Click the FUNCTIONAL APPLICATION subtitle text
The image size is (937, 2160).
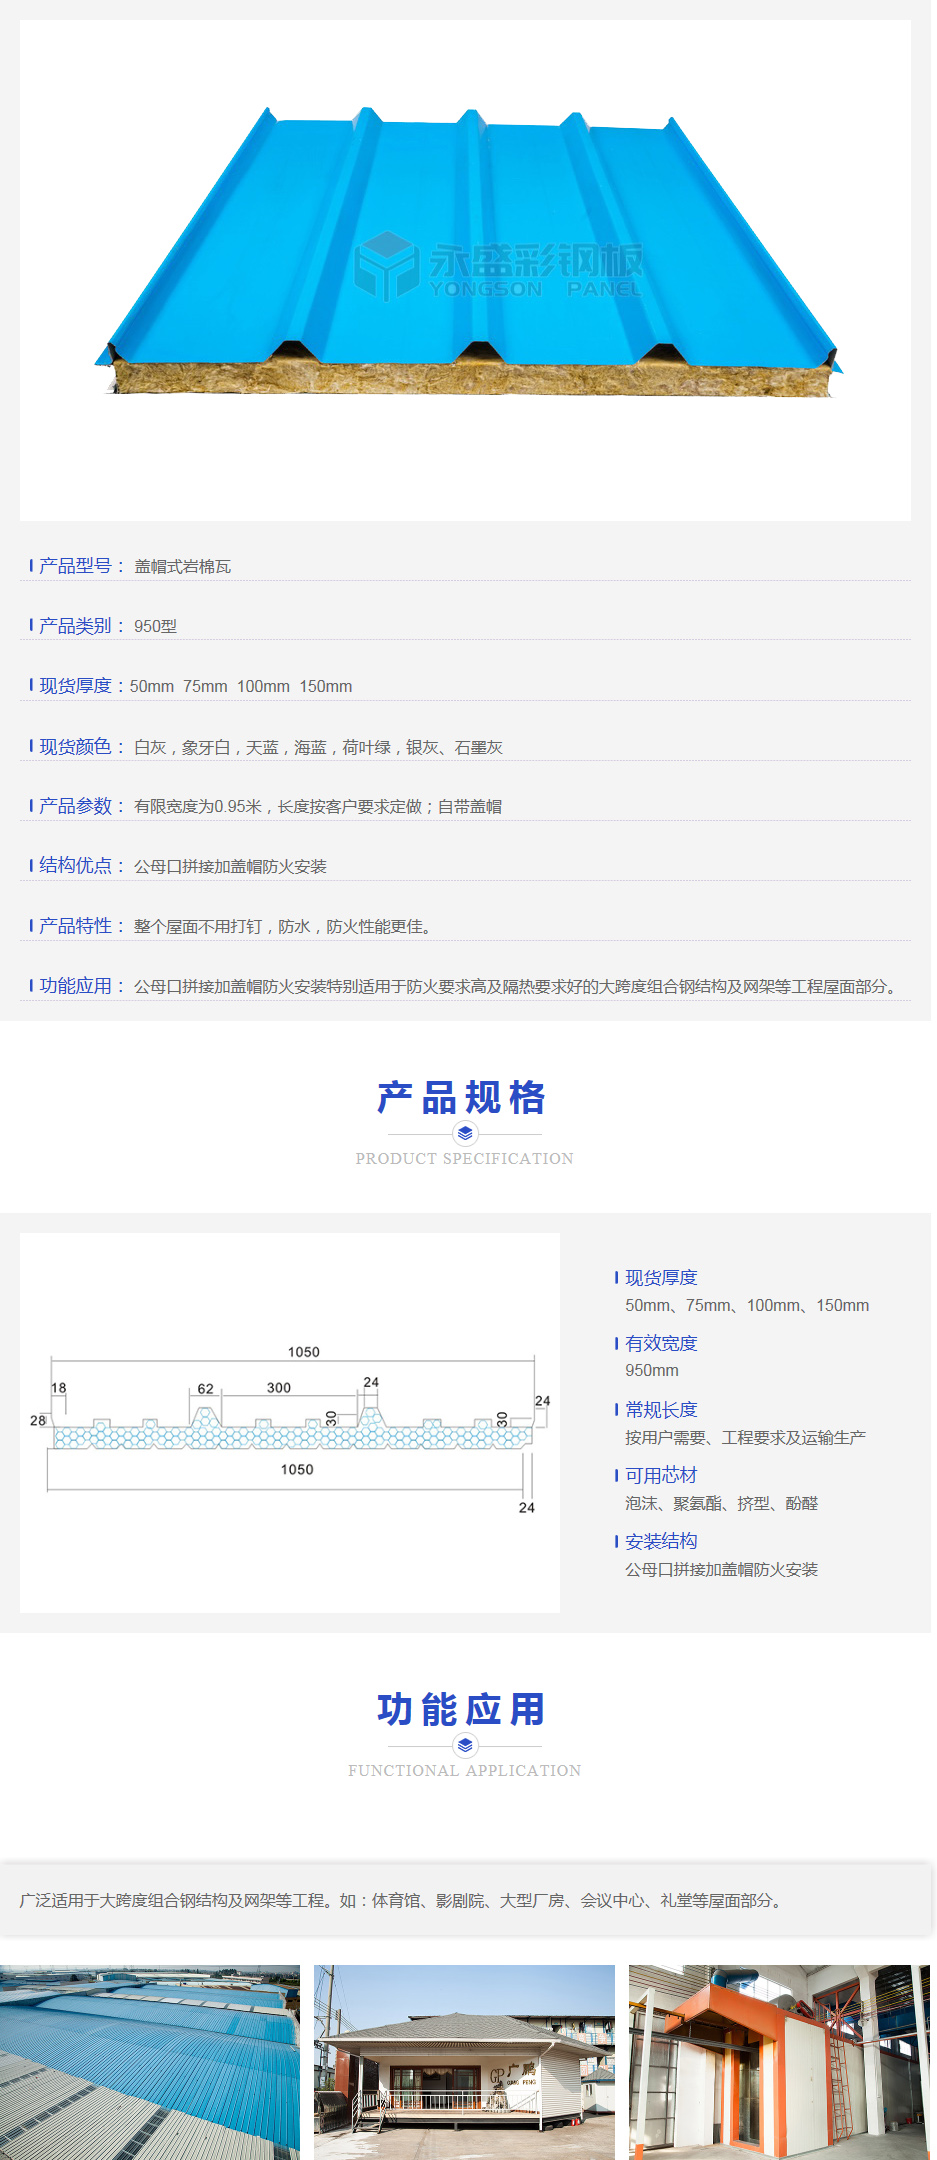pos(465,1771)
